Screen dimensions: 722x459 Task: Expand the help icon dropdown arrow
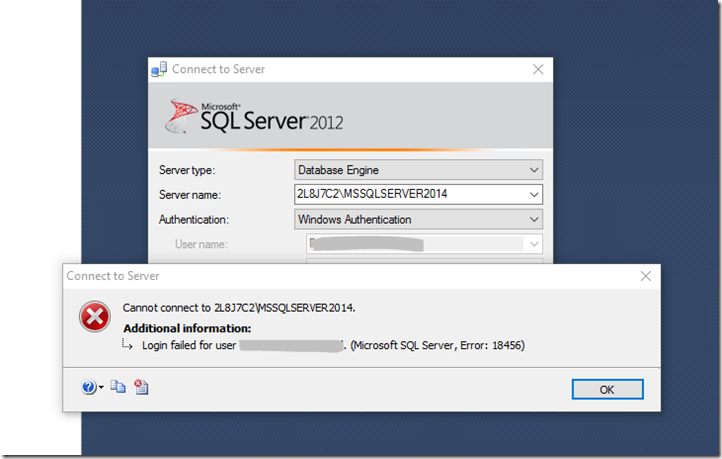101,387
